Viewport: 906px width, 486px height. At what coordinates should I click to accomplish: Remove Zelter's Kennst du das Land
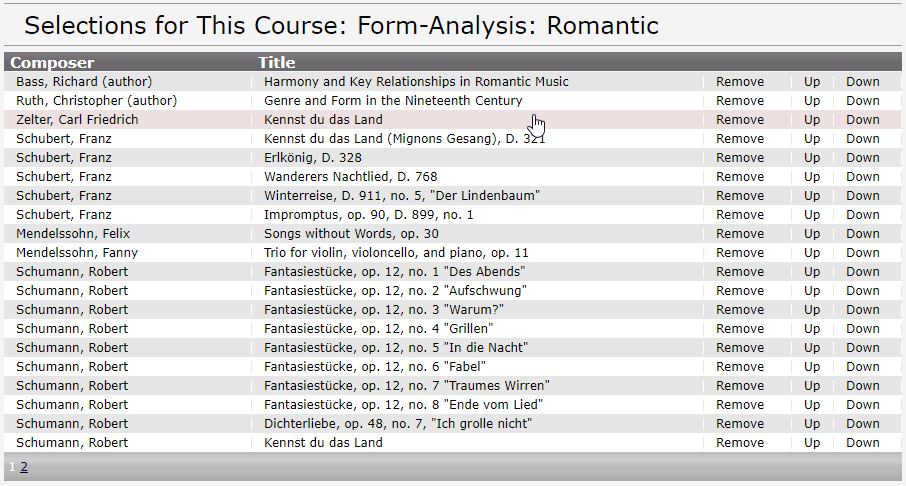[x=740, y=120]
